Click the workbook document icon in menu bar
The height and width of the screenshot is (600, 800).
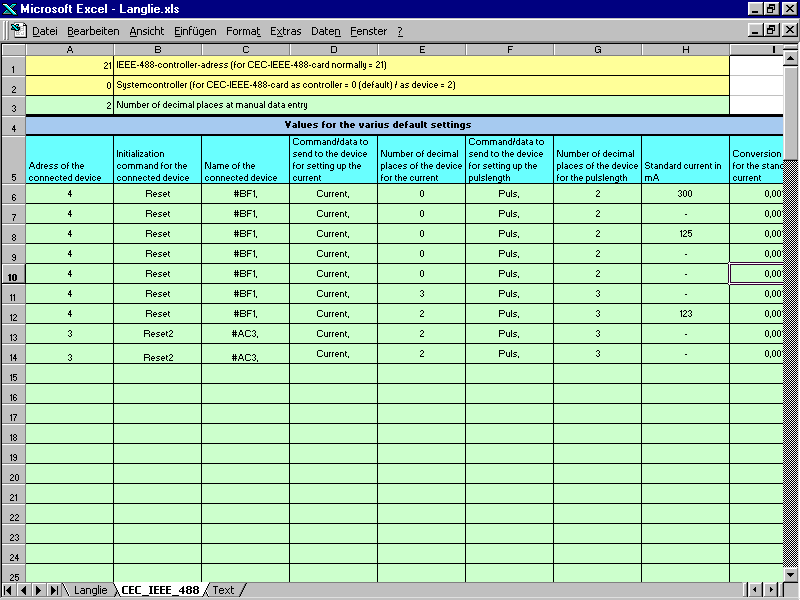click(19, 31)
